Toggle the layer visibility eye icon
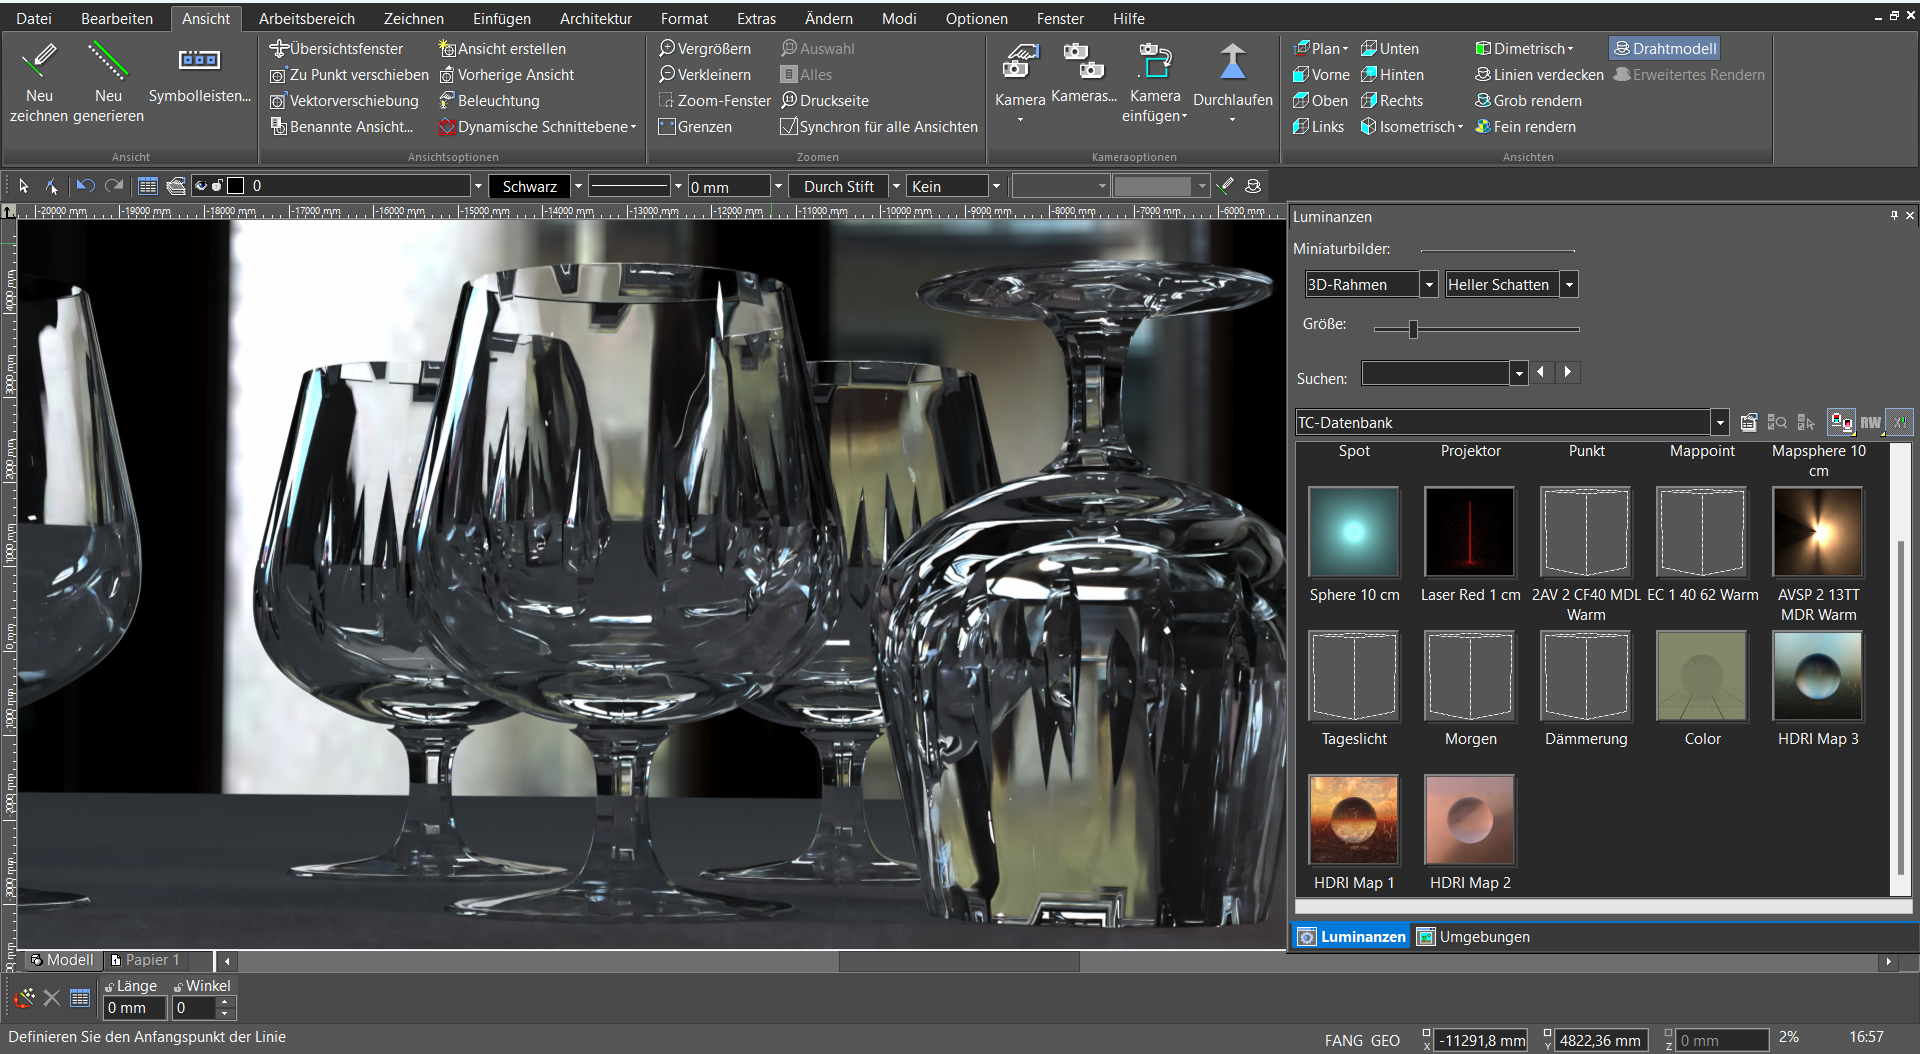Image resolution: width=1920 pixels, height=1054 pixels. click(201, 186)
